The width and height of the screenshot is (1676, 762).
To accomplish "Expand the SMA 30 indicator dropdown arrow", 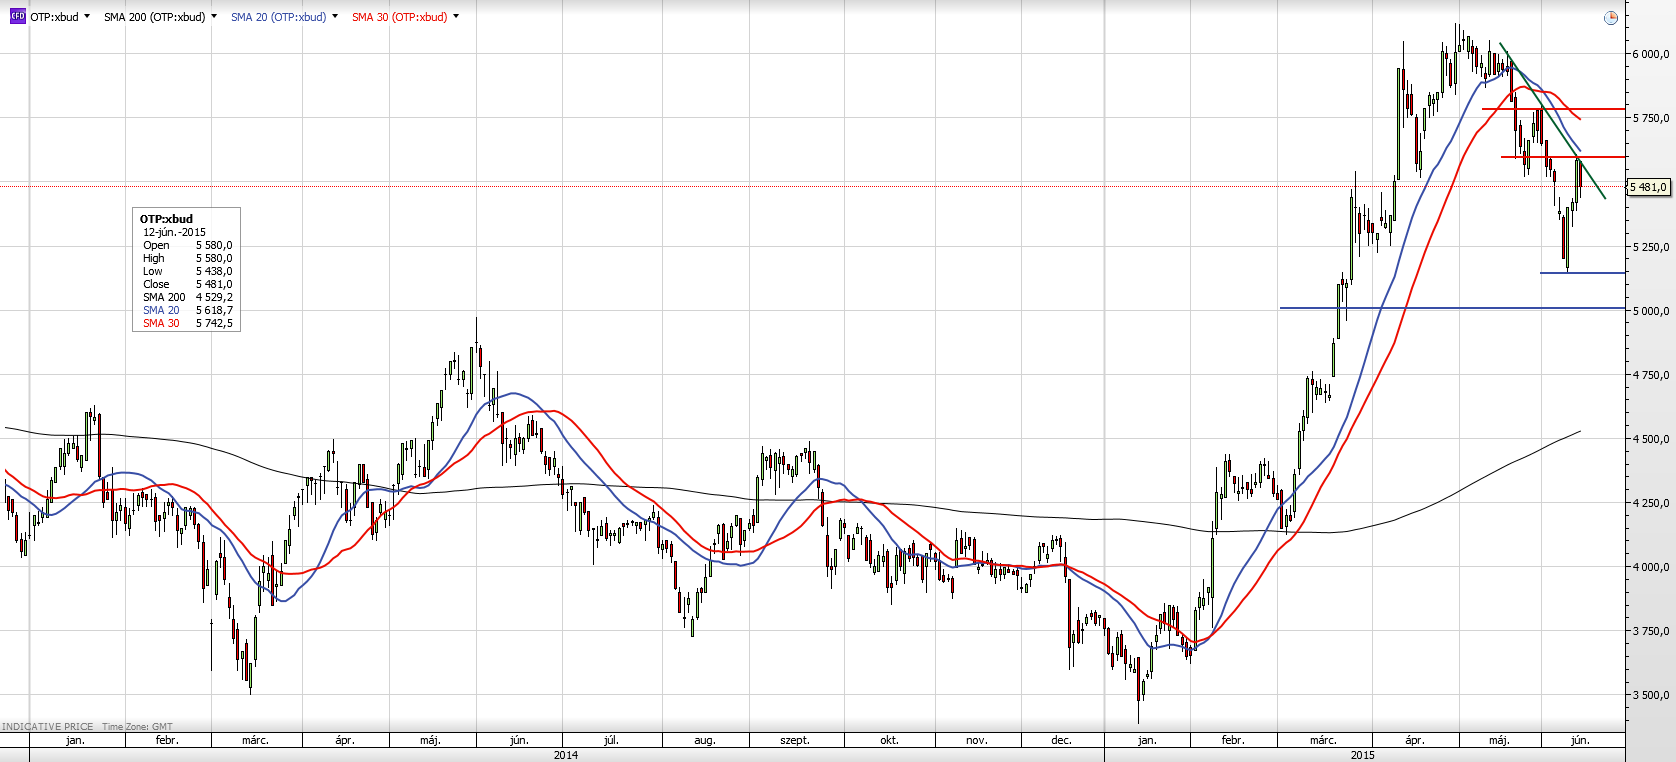I will (456, 16).
